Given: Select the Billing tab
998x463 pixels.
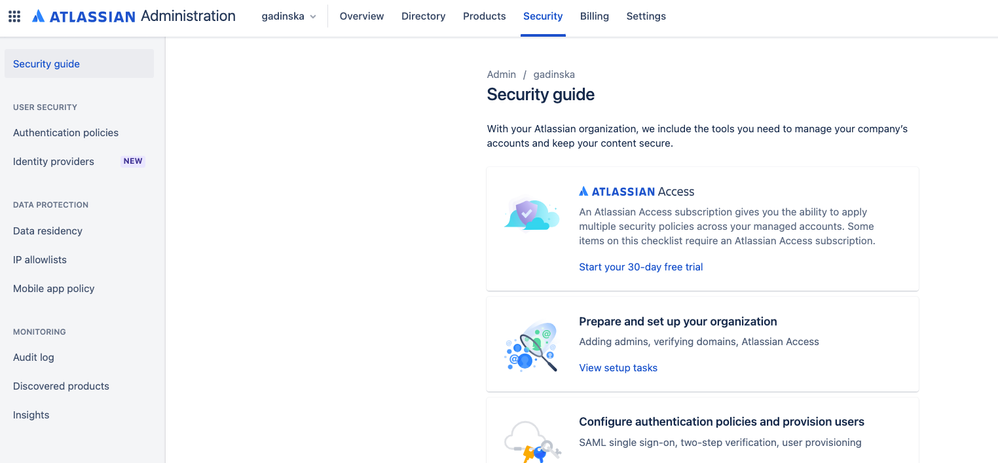Looking at the screenshot, I should pos(594,17).
